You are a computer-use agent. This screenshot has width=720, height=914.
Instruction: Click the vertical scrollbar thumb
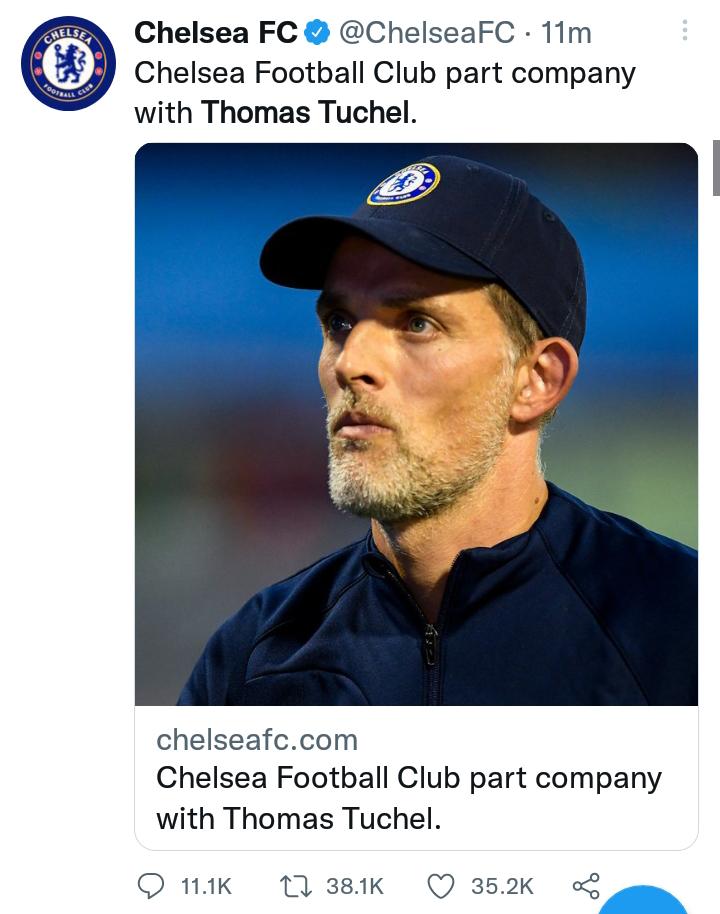point(715,168)
